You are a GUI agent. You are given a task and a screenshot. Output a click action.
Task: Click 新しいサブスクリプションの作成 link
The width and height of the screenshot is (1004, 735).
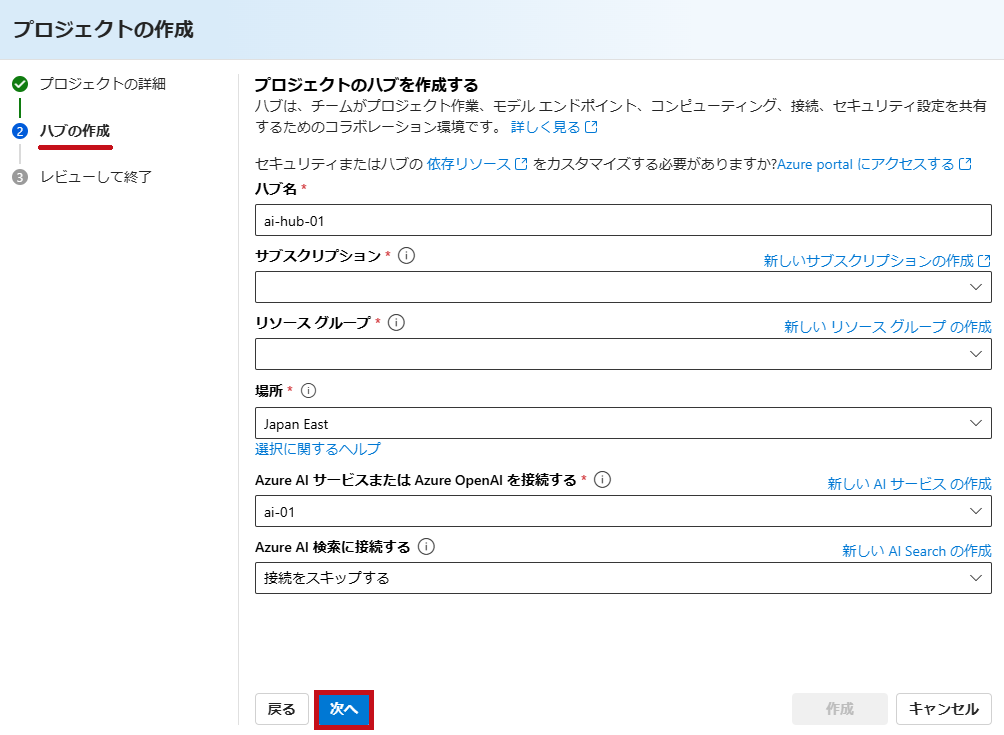point(877,261)
